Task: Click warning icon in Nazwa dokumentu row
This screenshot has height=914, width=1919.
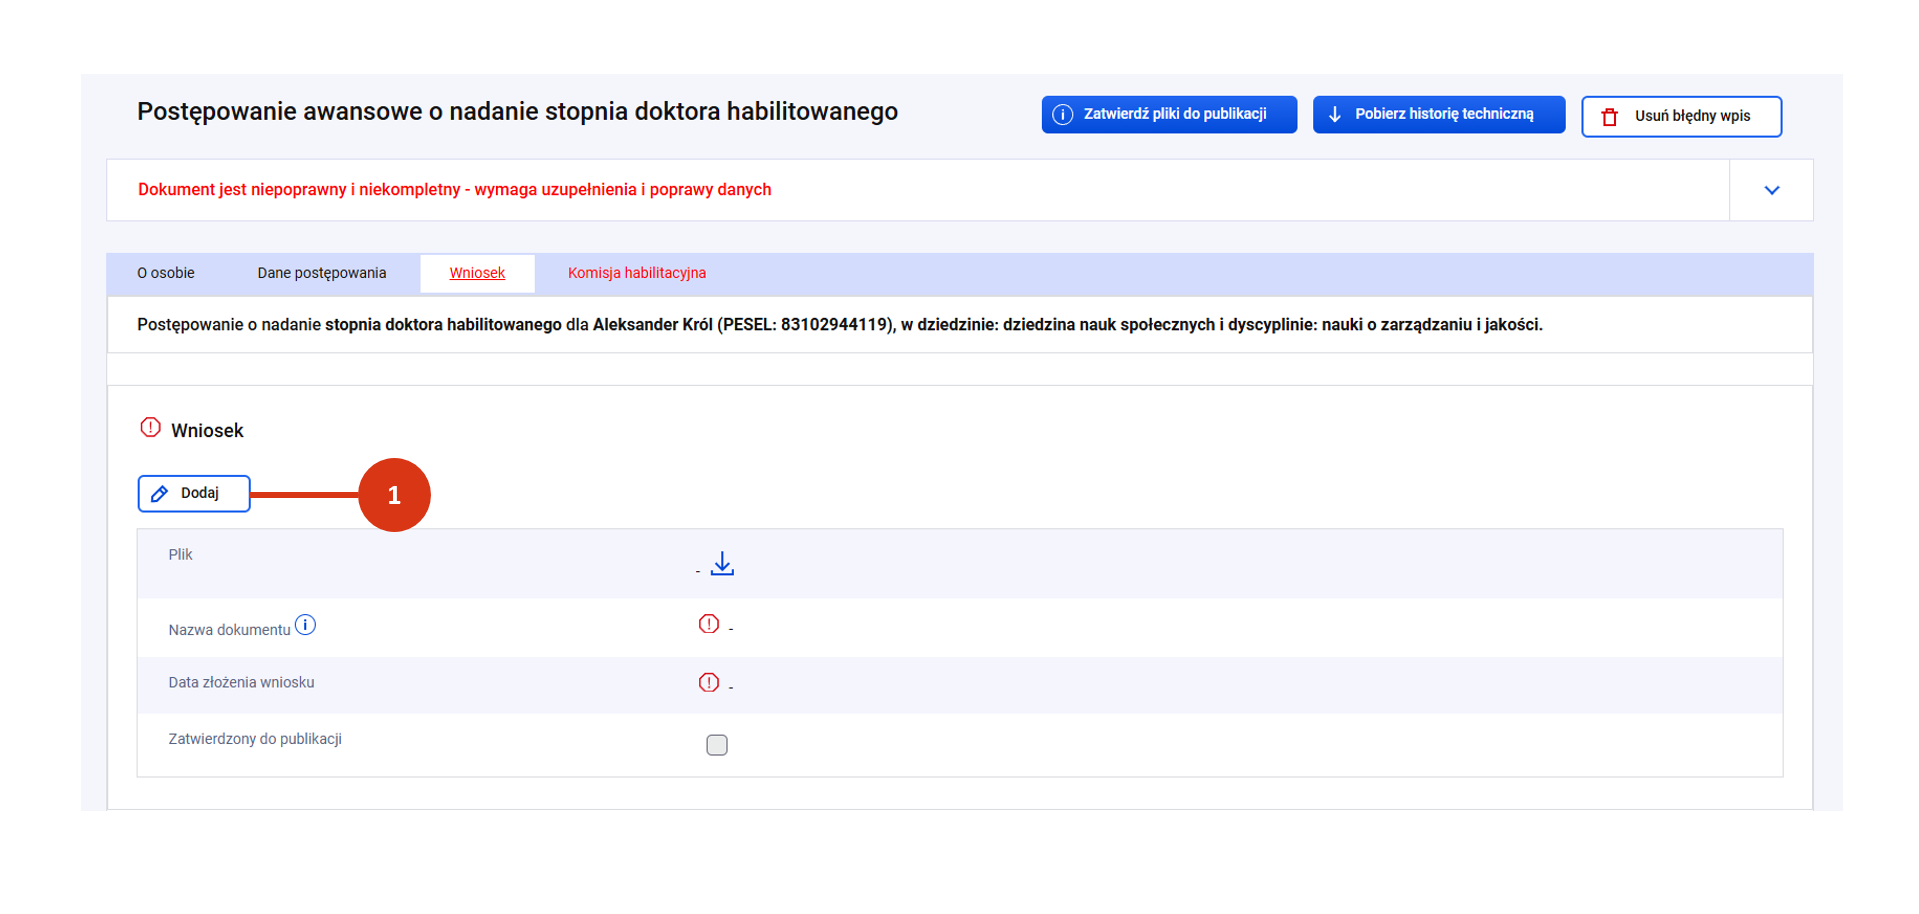Action: point(708,625)
